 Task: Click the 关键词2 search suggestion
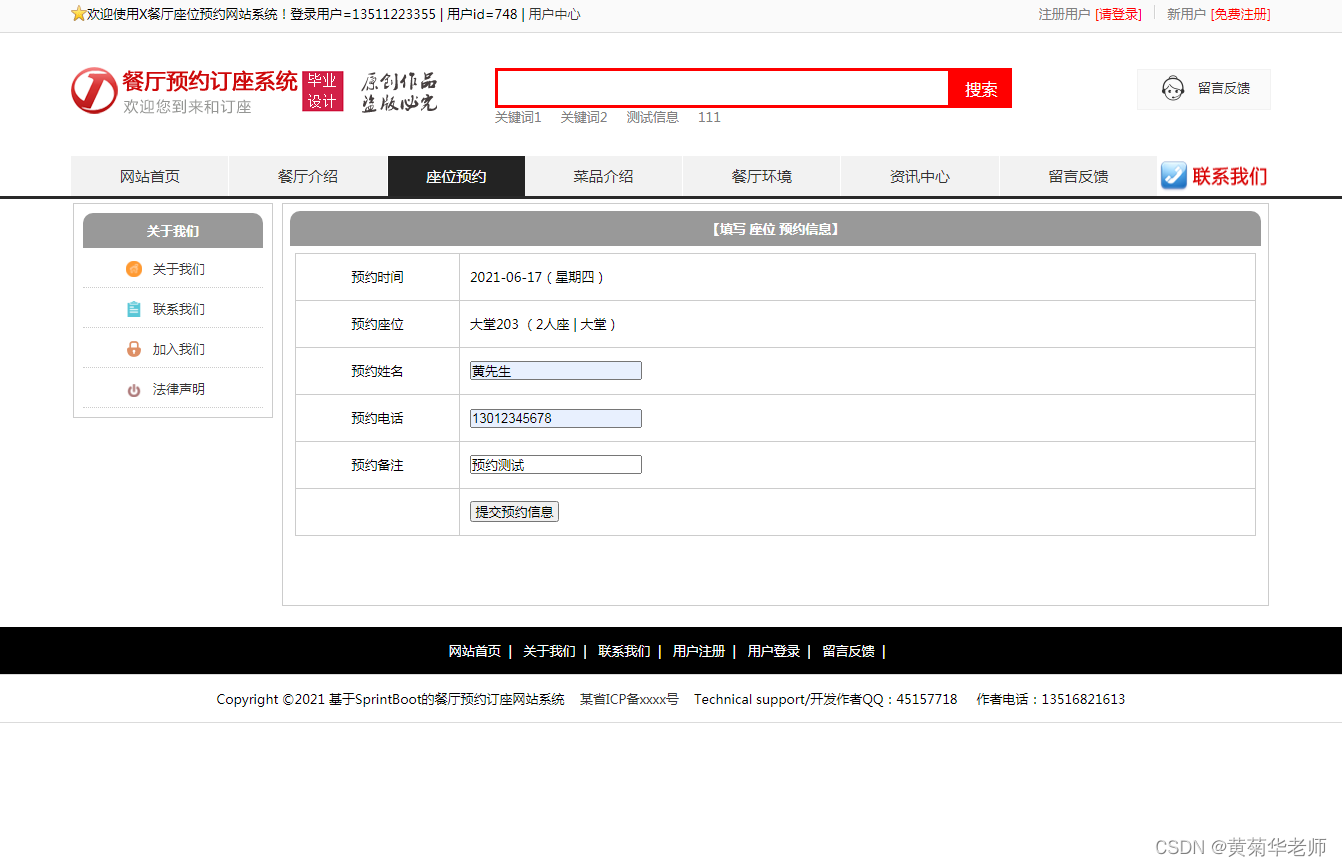[x=584, y=117]
